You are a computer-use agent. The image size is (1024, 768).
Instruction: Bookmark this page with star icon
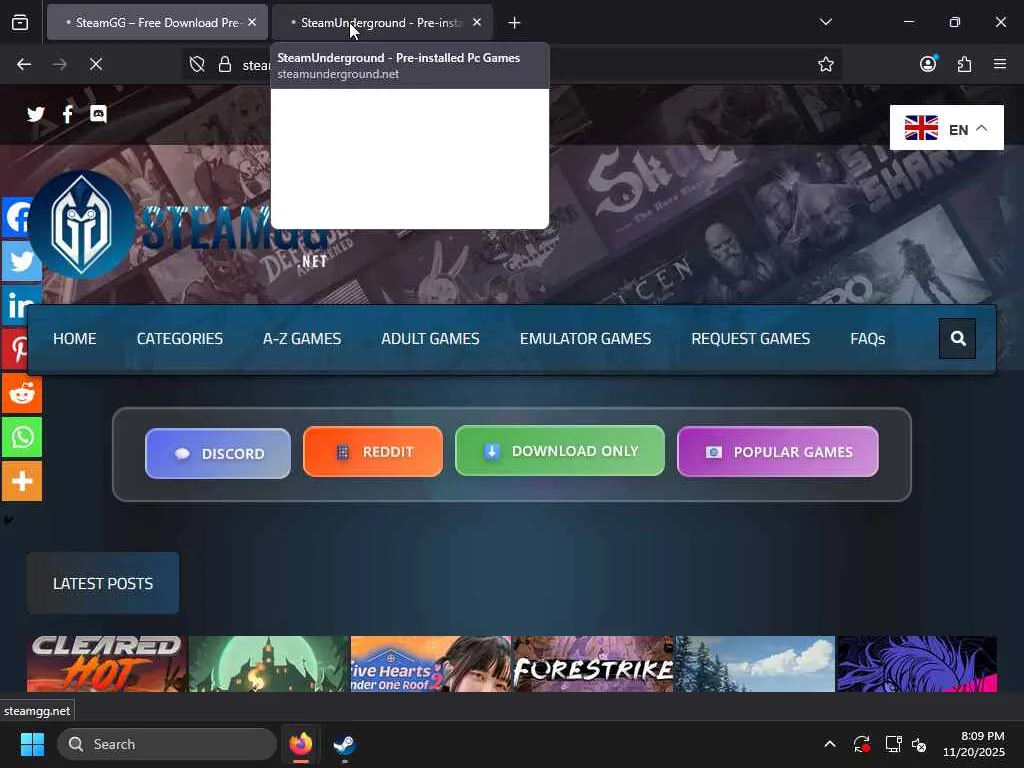(x=825, y=64)
